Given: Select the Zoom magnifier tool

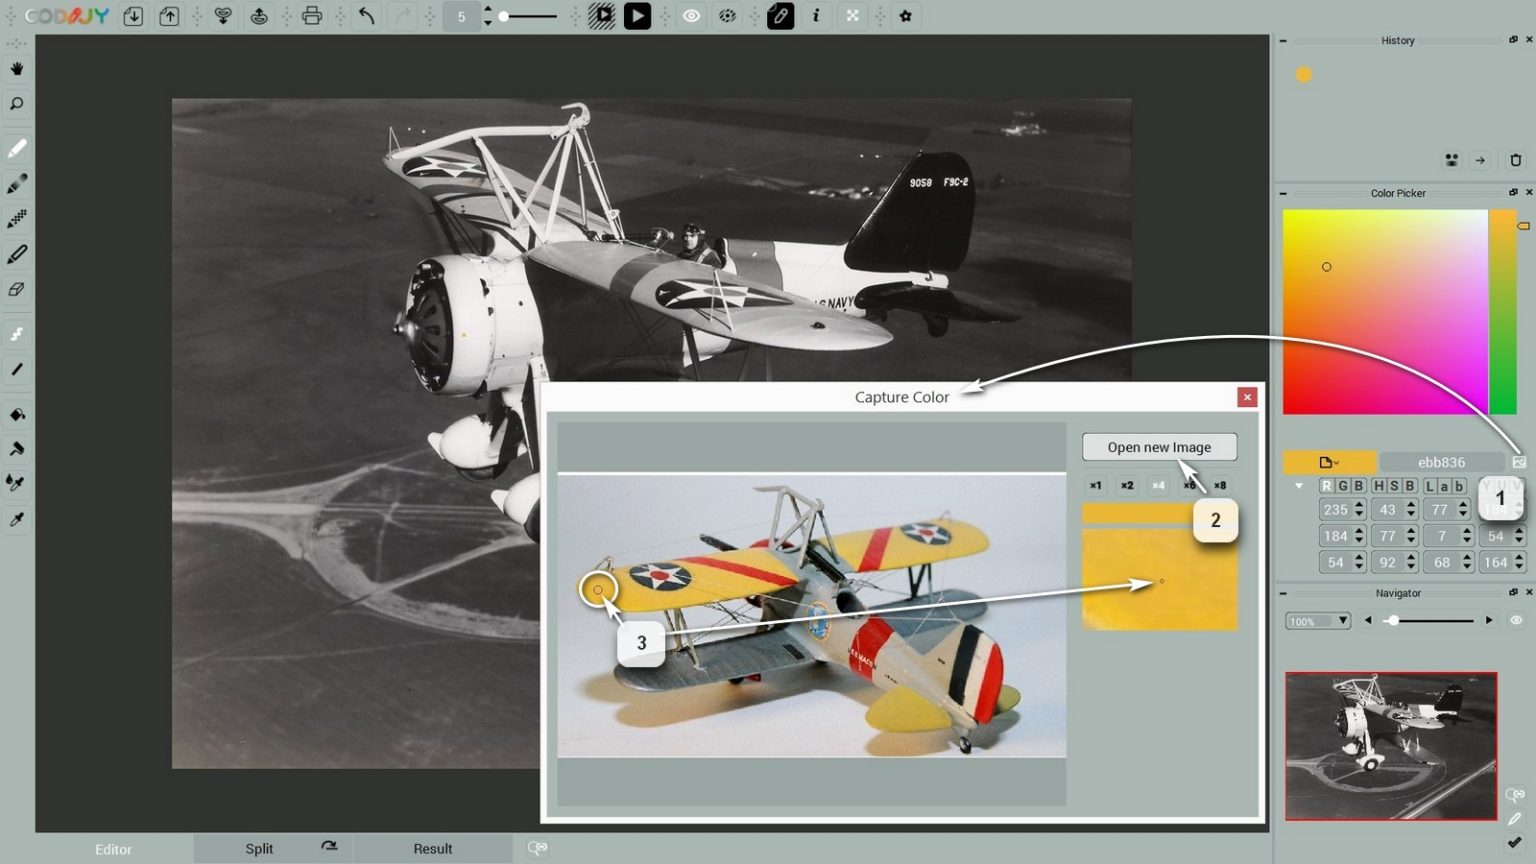Looking at the screenshot, I should [x=17, y=104].
